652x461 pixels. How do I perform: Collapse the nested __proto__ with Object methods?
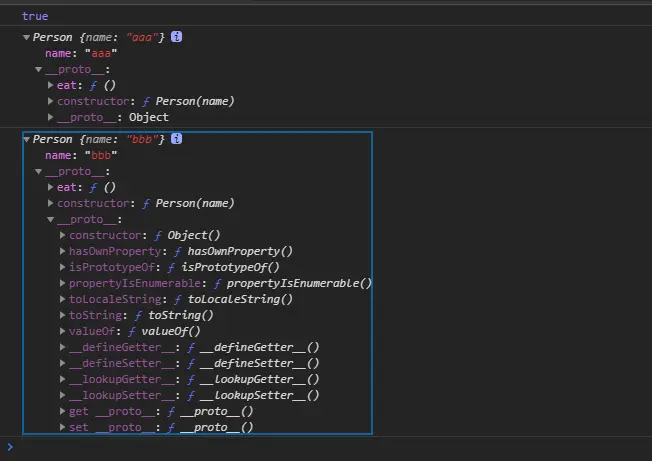pos(50,219)
